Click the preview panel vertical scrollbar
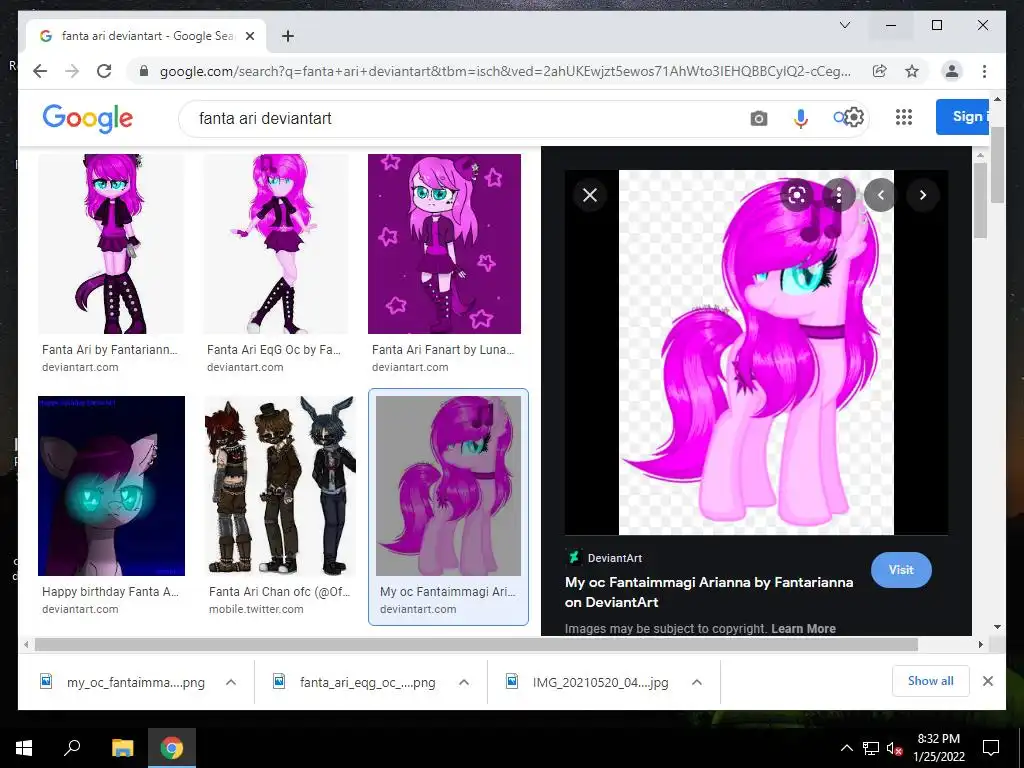Screen dimensions: 1024x768 [981, 200]
